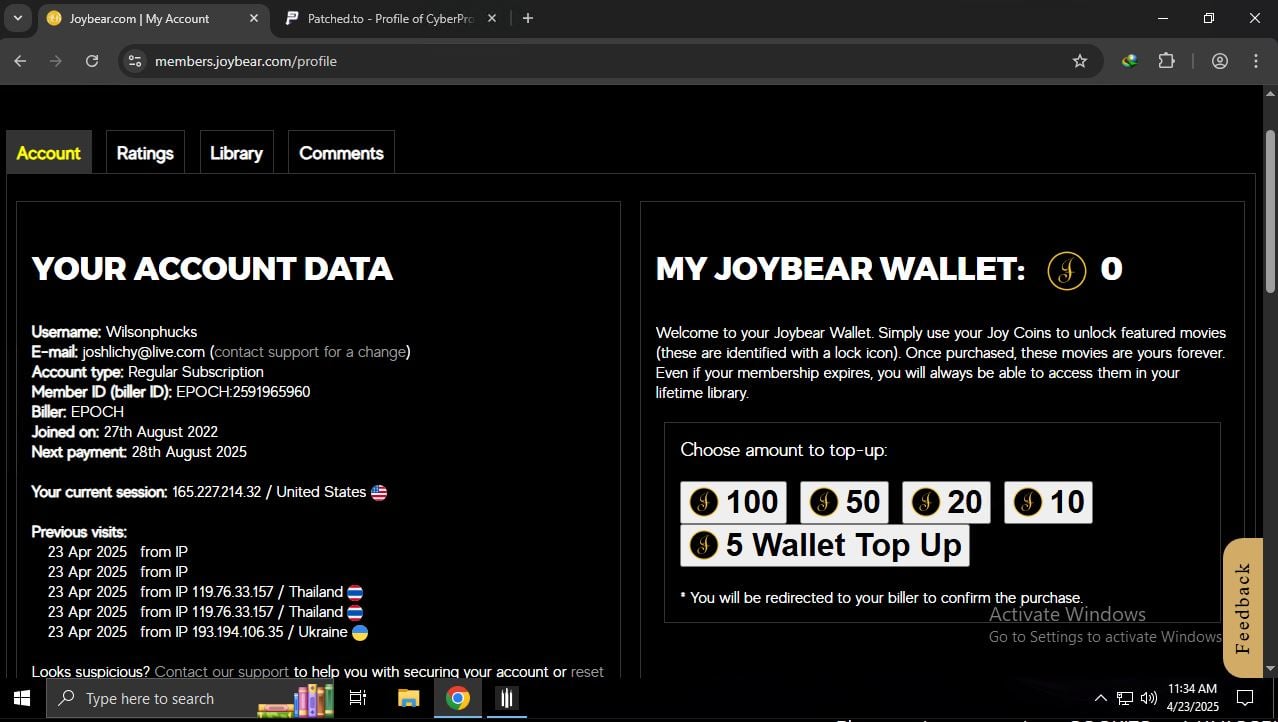
Task: Open the Feedback side tab
Action: click(1243, 608)
